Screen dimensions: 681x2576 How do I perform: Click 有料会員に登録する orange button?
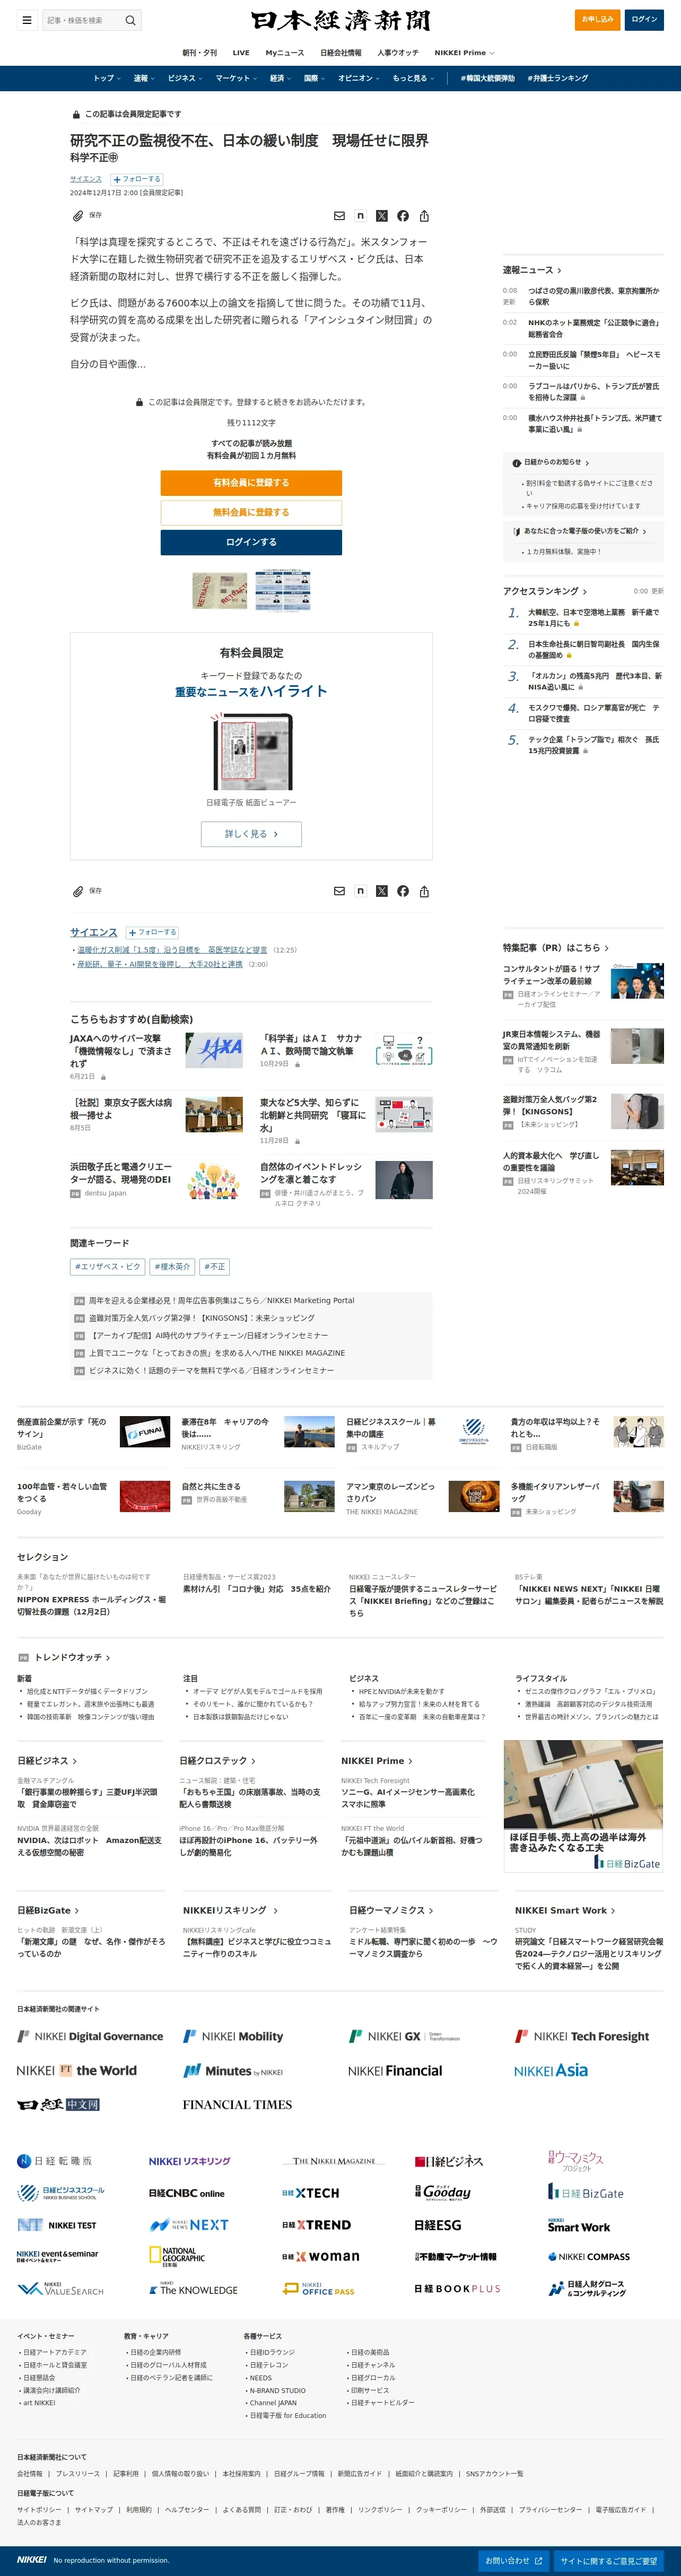click(x=251, y=483)
